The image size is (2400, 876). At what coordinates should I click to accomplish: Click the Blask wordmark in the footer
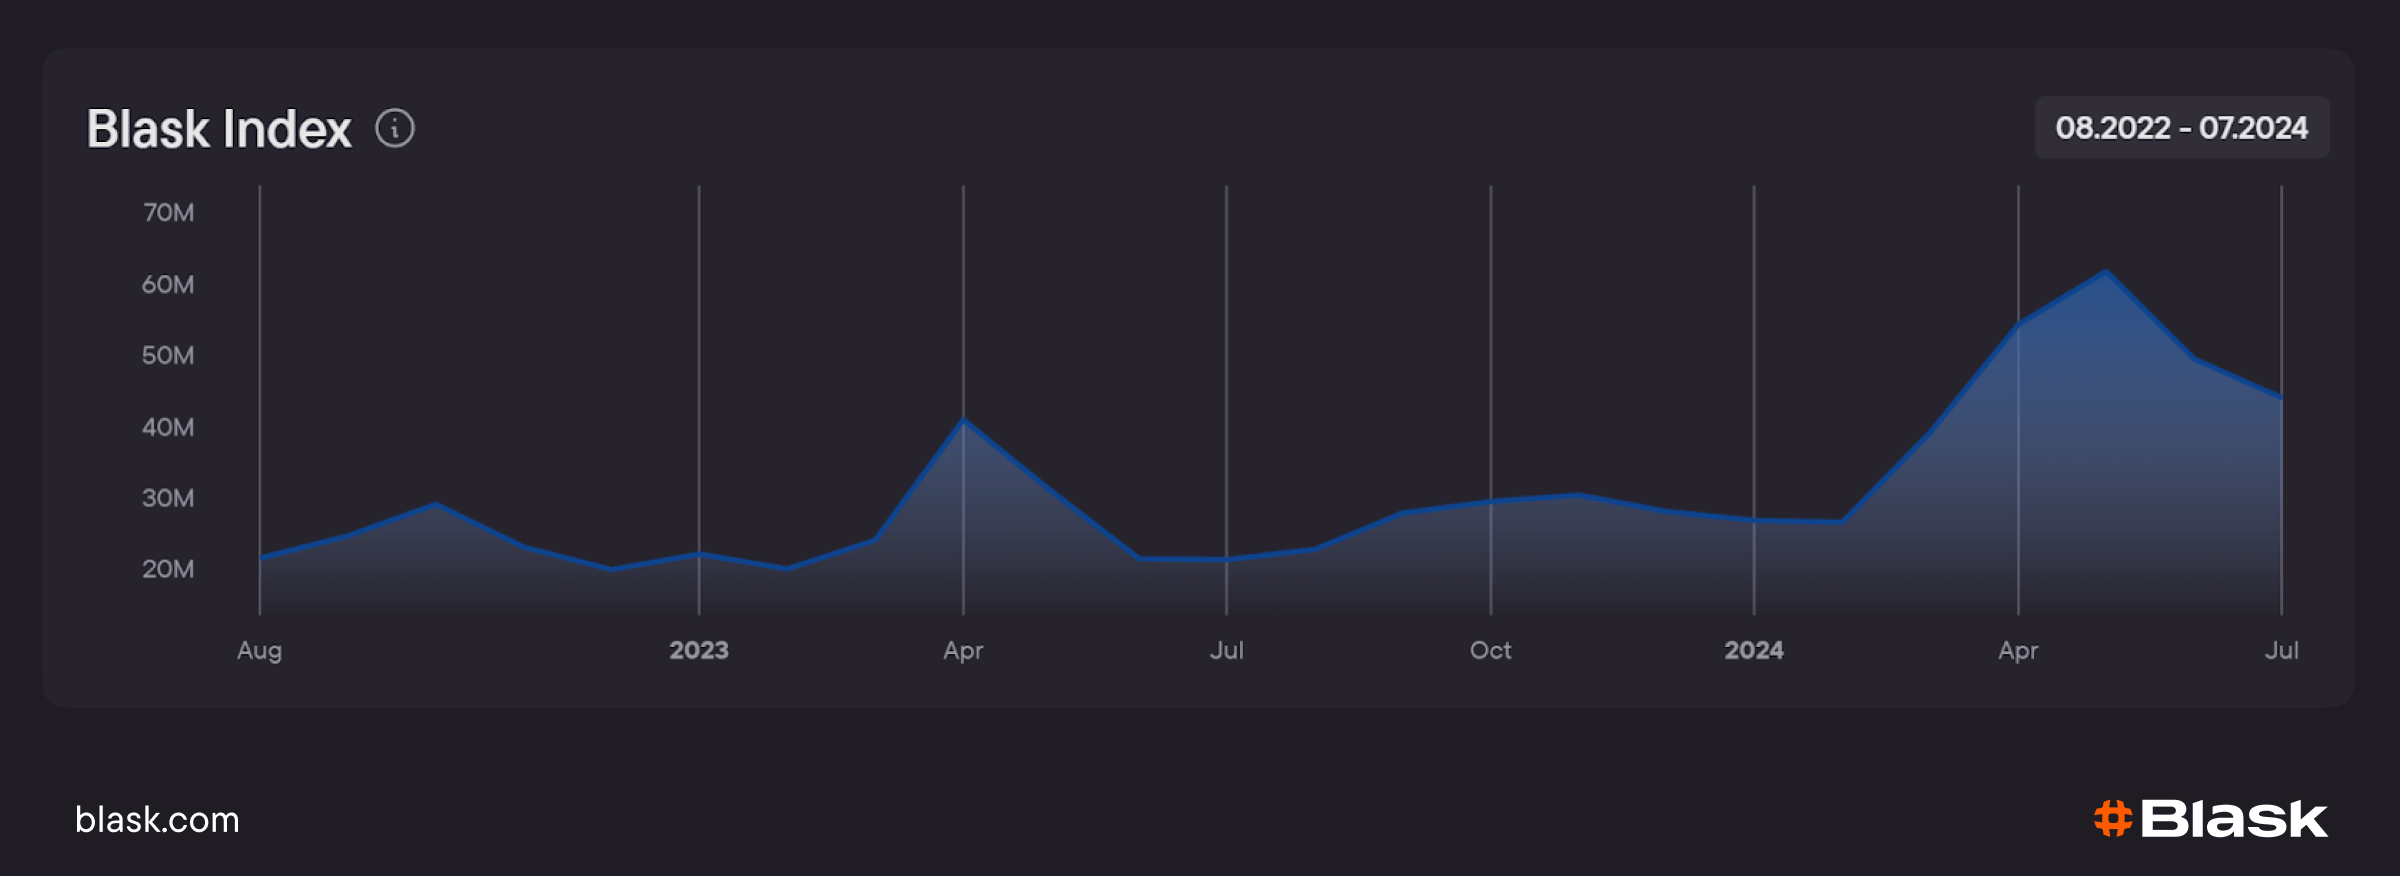(x=2234, y=819)
